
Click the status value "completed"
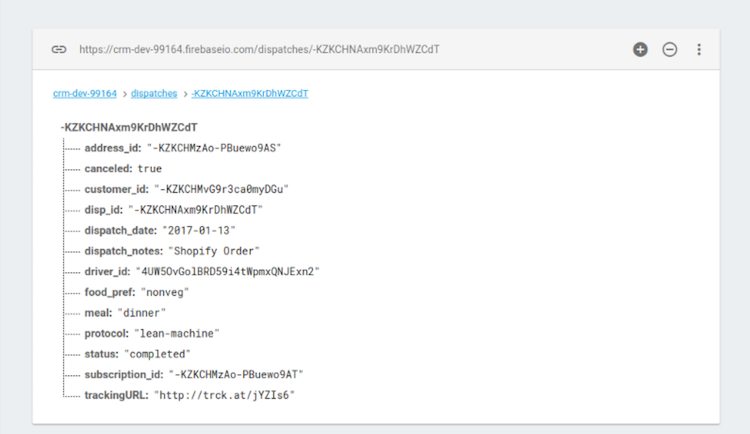[x=157, y=354]
